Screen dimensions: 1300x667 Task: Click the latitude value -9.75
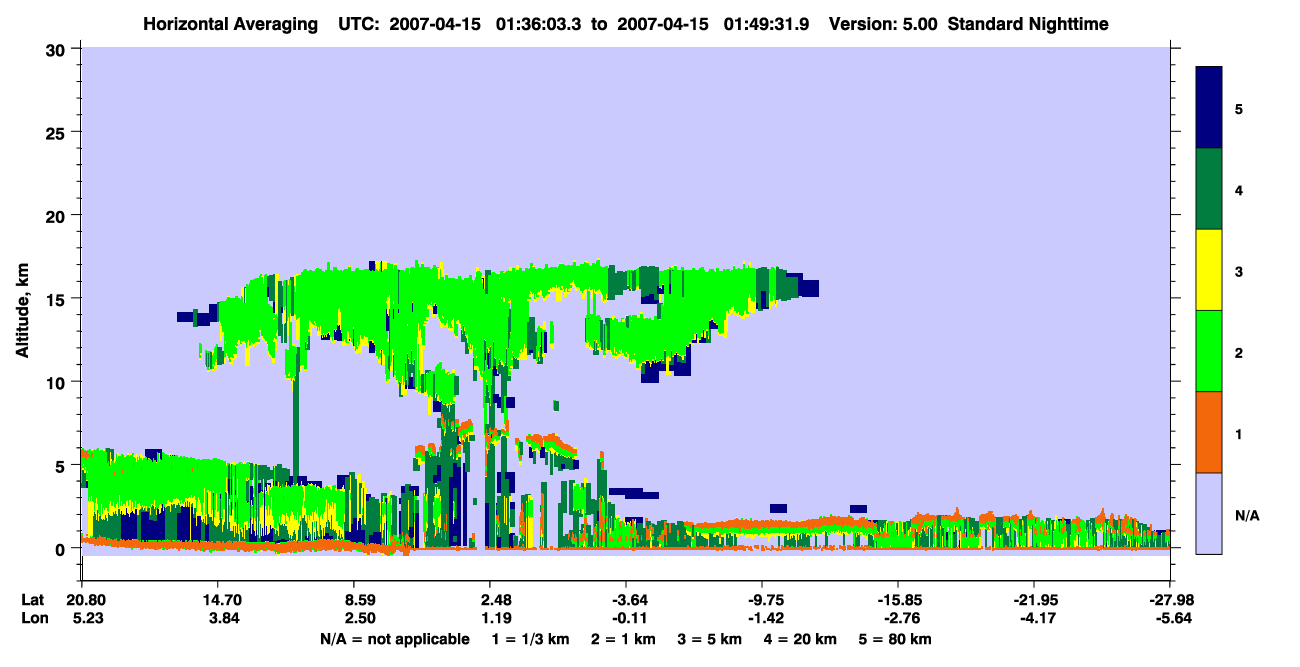click(762, 600)
